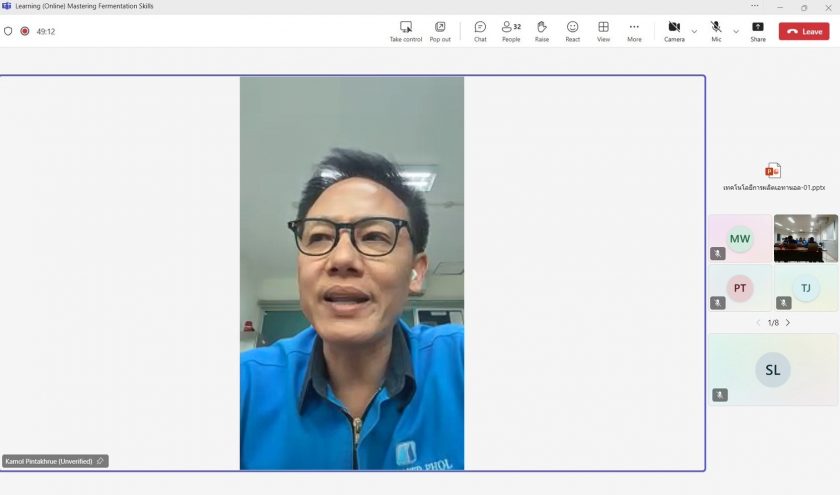
Task: Expand the Mic options dropdown arrow
Action: pyautogui.click(x=736, y=31)
